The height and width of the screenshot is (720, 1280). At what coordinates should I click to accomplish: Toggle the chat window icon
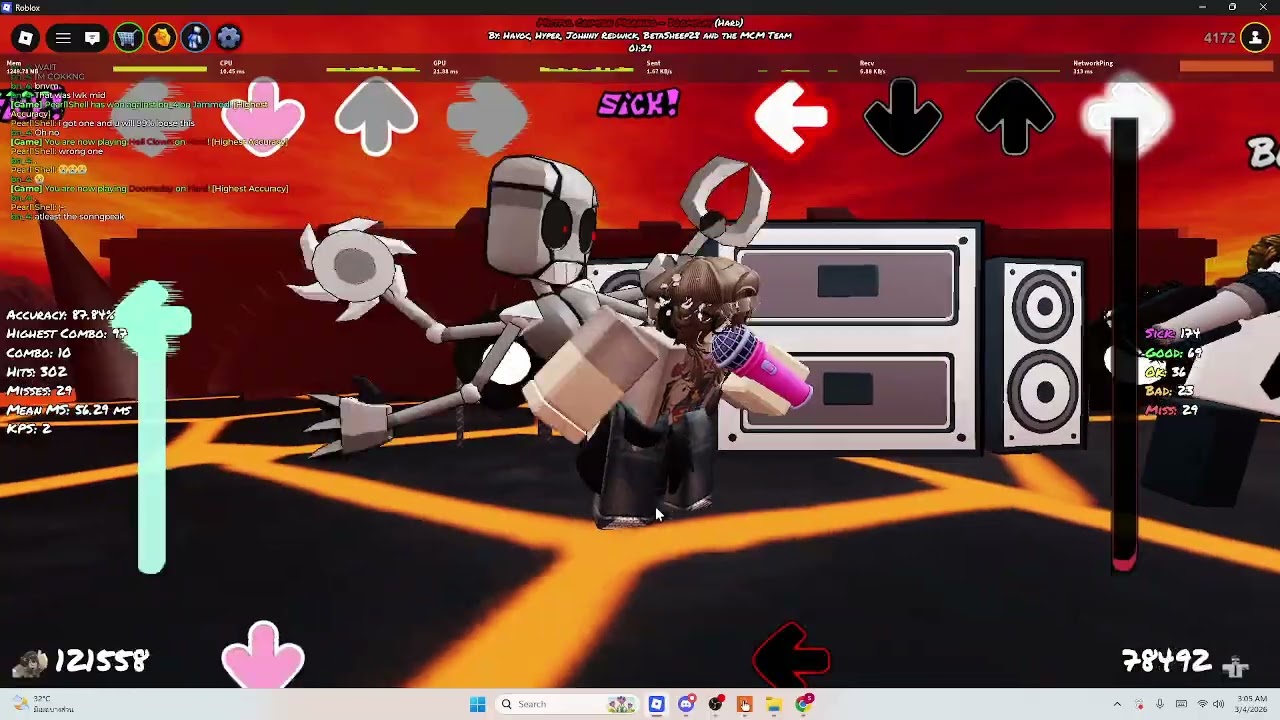coord(92,38)
